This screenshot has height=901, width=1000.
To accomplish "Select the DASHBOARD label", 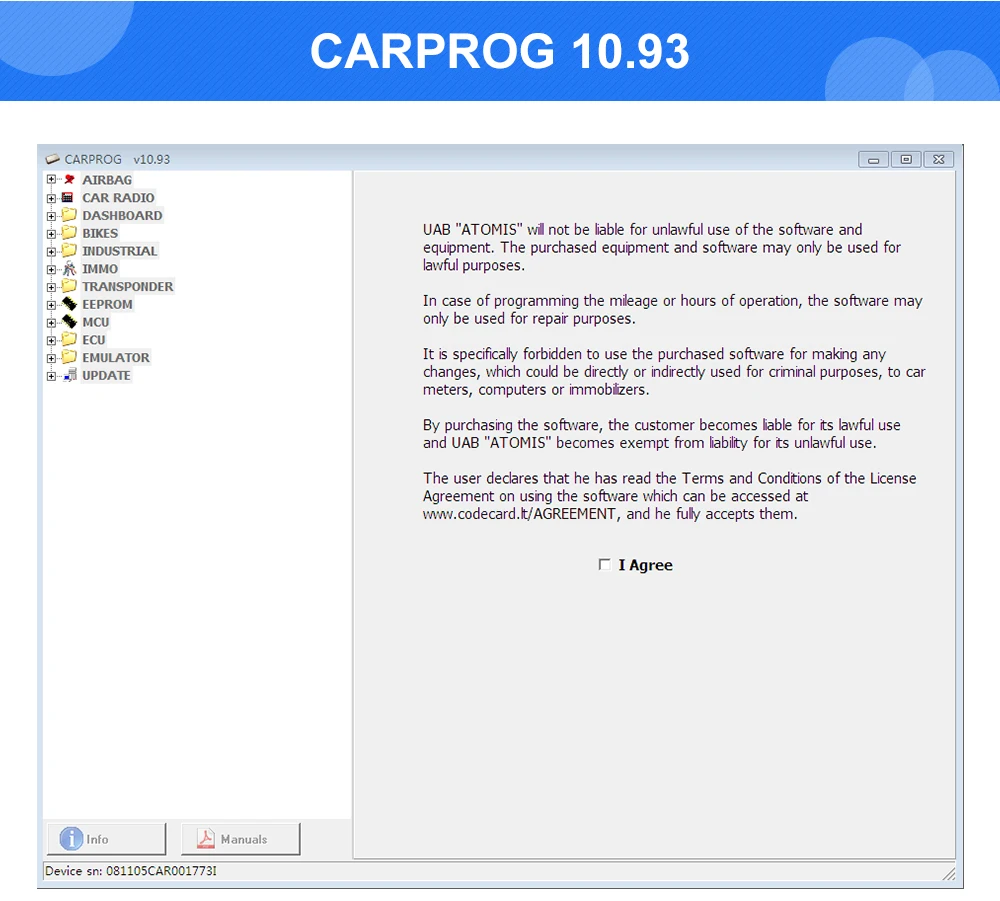I will 122,216.
